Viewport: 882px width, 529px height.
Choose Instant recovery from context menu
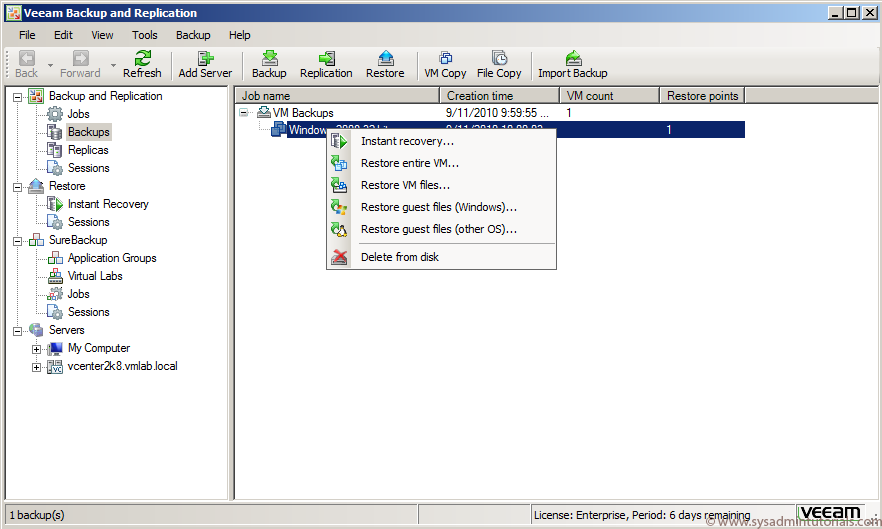(407, 141)
